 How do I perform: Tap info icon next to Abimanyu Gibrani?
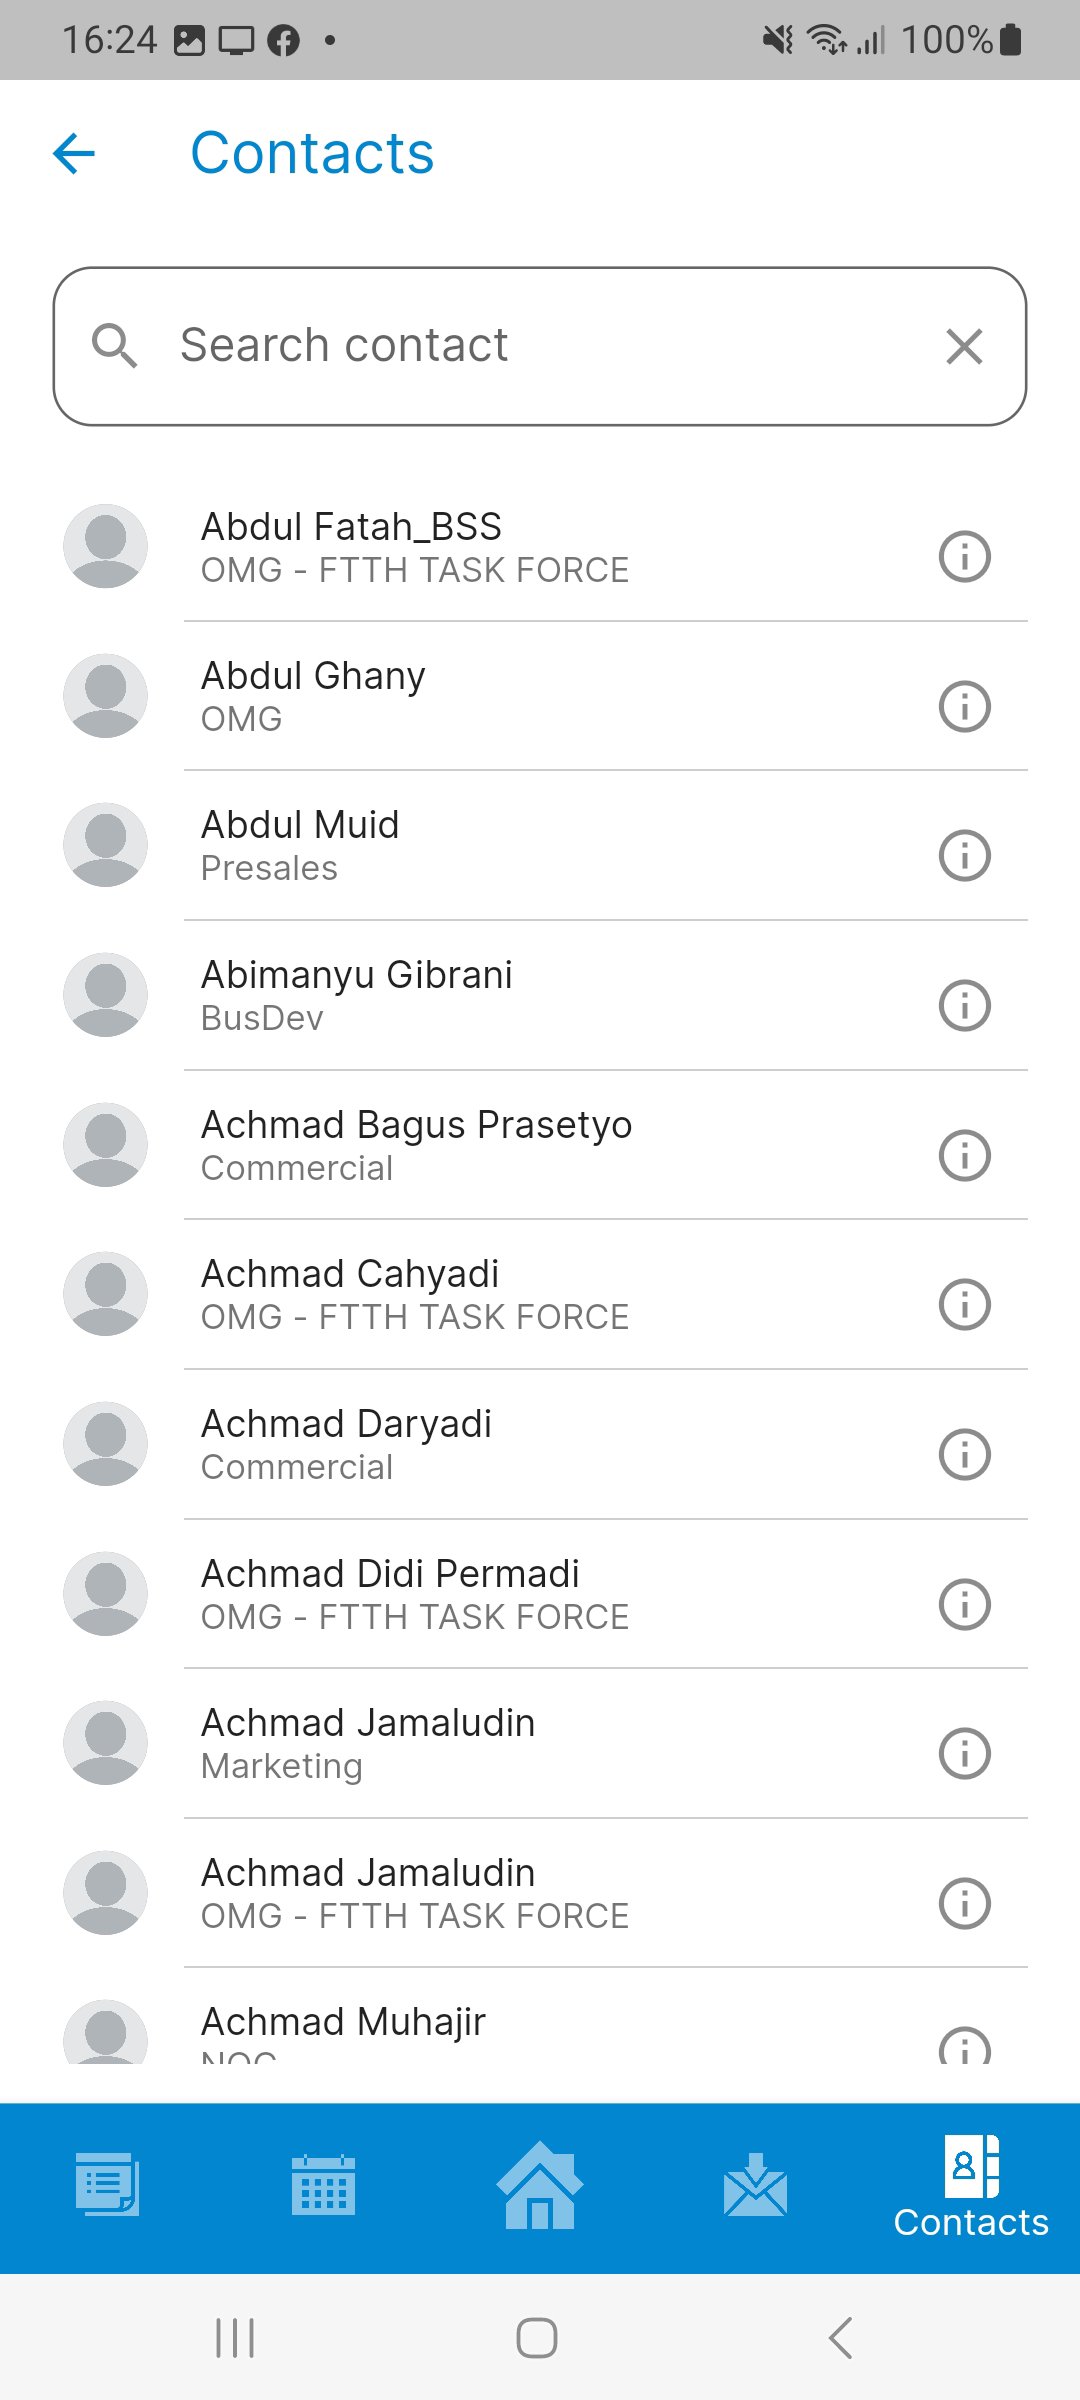tap(964, 1005)
